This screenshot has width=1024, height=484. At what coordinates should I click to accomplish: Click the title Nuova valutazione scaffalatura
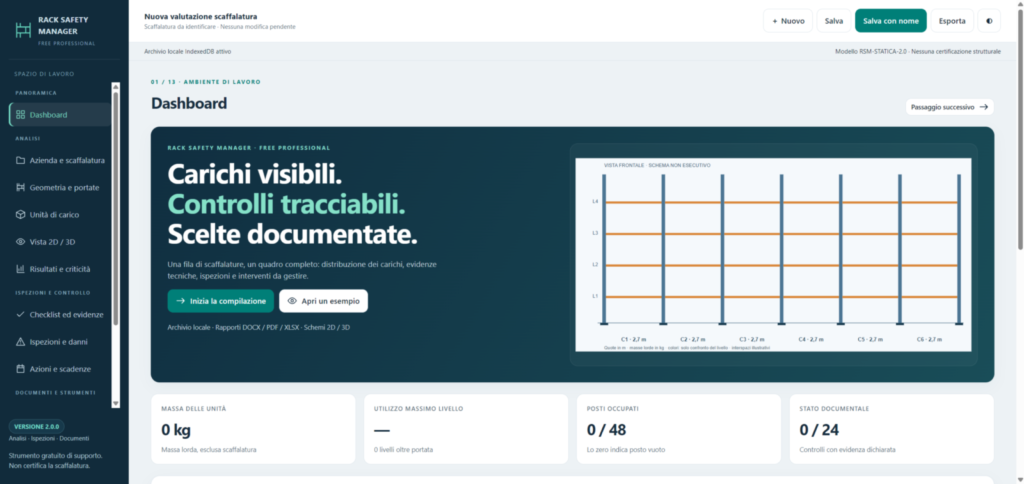click(x=200, y=16)
